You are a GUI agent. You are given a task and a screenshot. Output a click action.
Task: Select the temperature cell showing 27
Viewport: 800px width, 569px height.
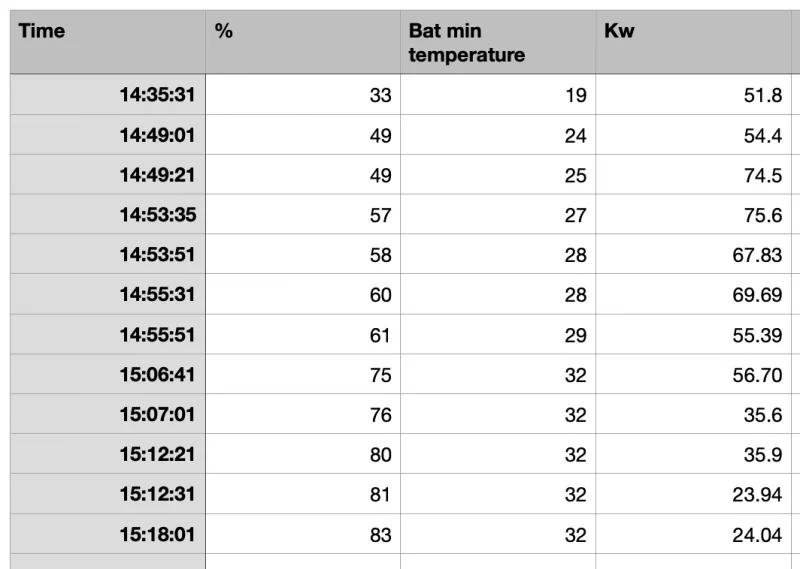point(575,215)
